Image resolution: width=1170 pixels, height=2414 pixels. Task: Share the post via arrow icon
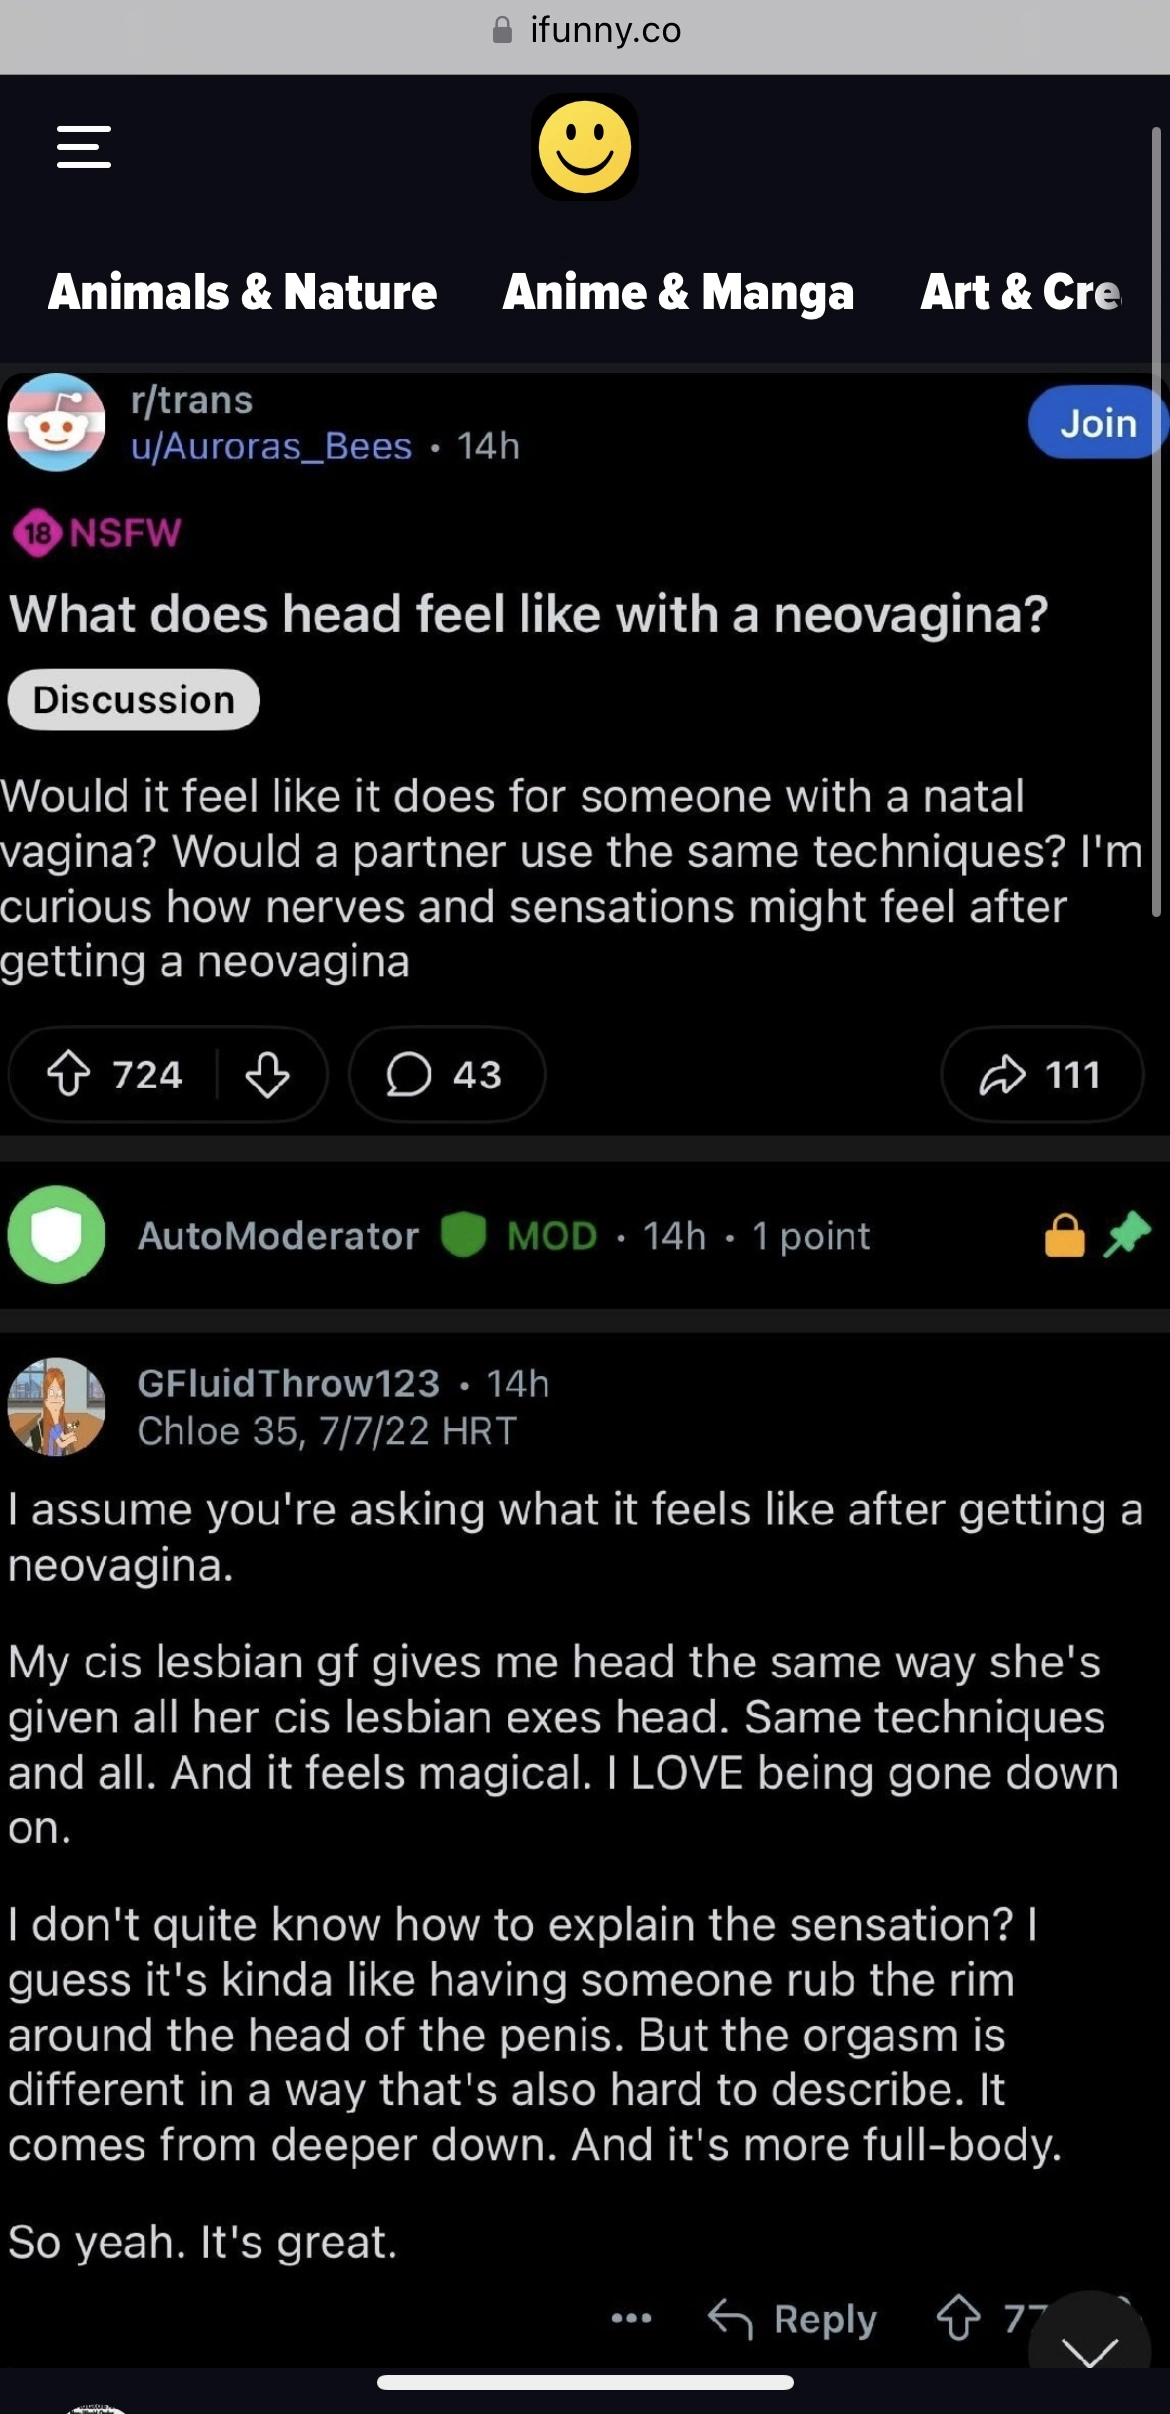pyautogui.click(x=1041, y=1075)
